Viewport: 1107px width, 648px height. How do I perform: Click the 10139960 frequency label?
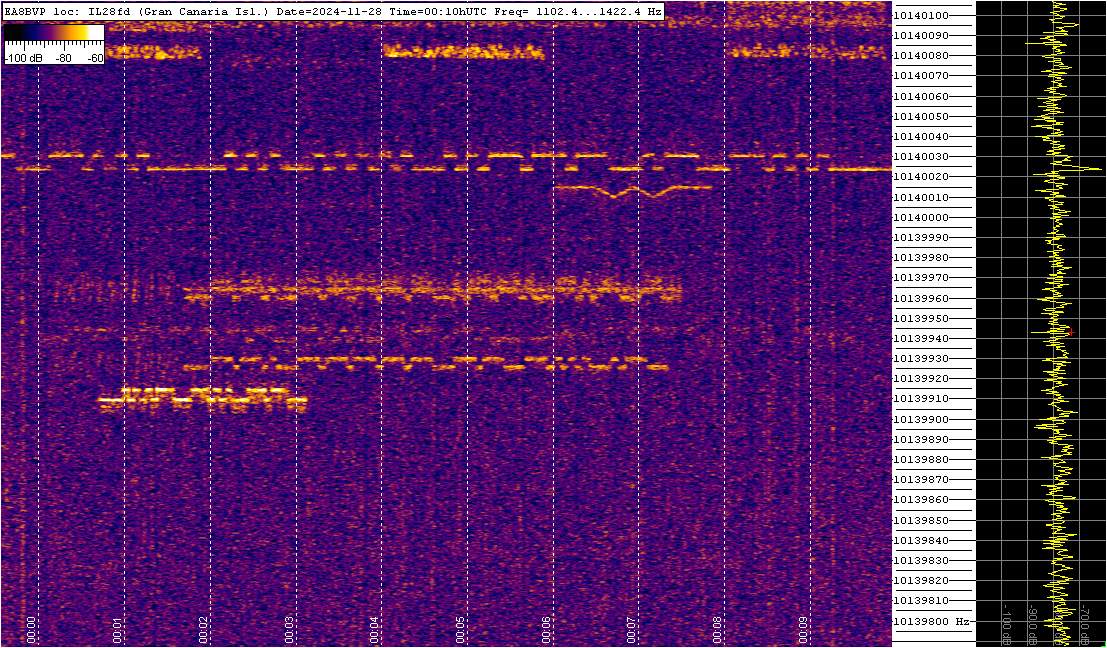(921, 299)
